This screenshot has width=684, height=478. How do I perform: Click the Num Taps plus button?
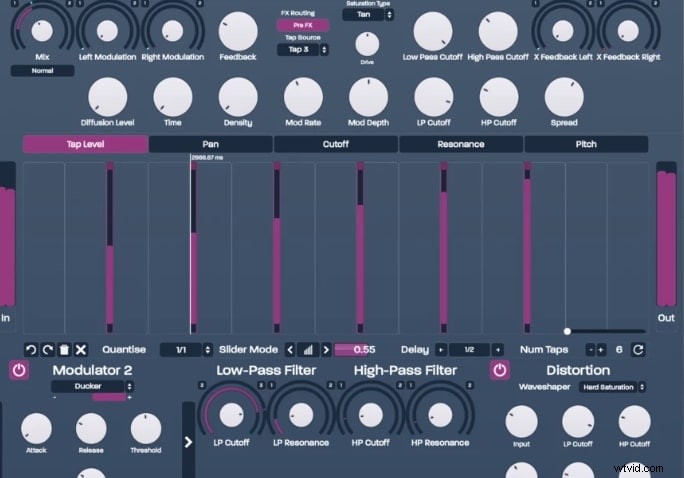[x=601, y=350]
